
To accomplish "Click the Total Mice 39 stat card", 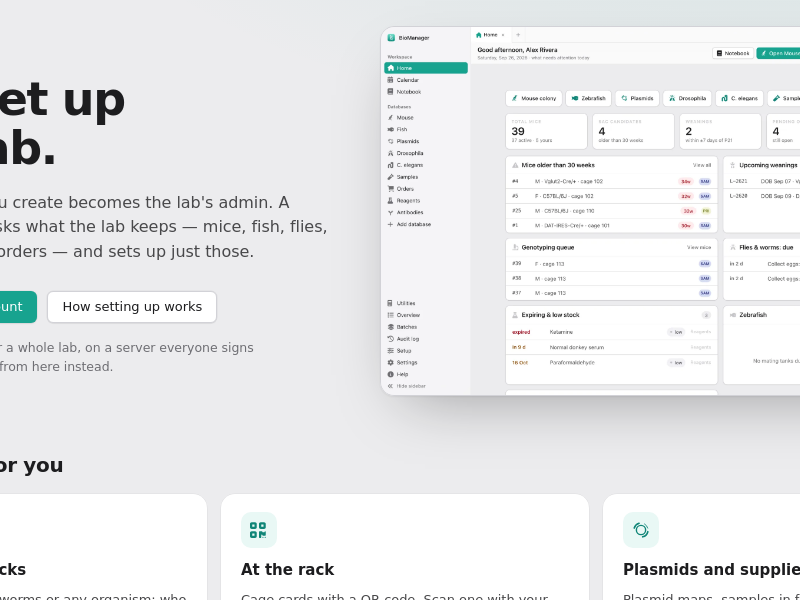I will pos(546,132).
